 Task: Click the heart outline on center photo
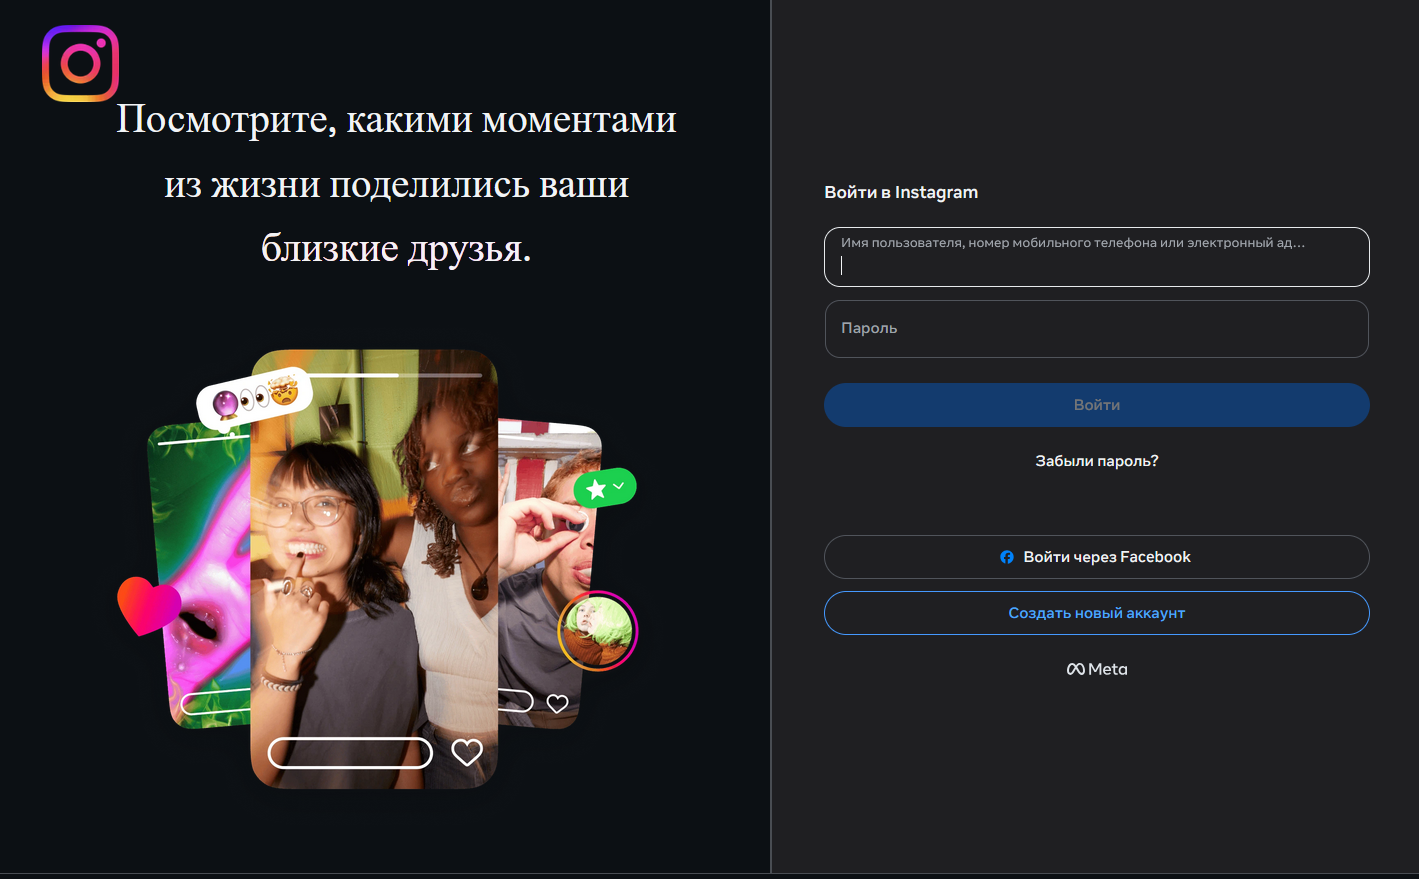point(467,752)
